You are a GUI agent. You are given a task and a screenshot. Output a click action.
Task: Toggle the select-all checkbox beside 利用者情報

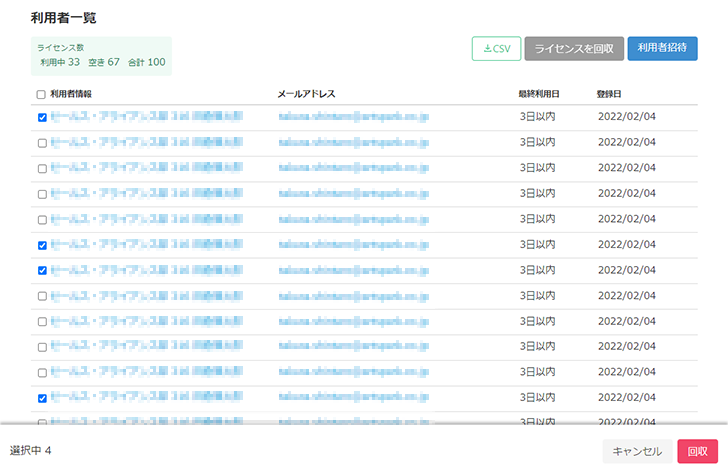click(x=41, y=95)
